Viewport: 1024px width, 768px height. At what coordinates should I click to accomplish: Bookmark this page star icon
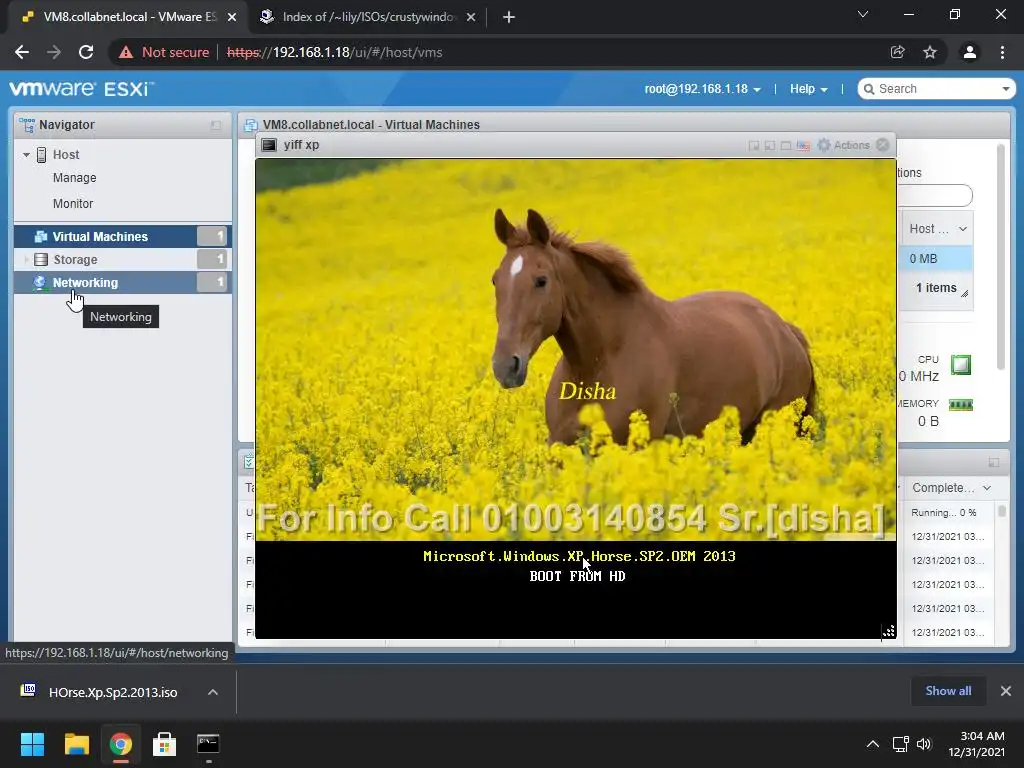tap(930, 52)
